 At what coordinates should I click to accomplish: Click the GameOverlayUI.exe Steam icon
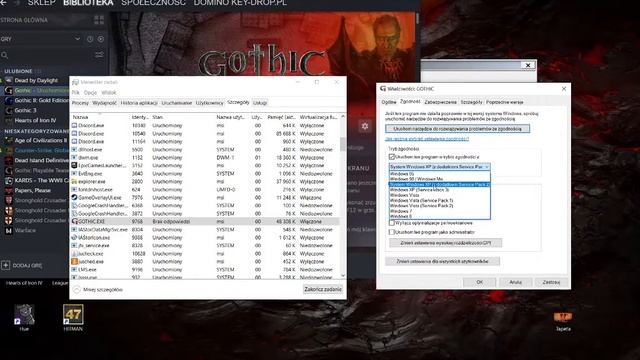pos(74,198)
